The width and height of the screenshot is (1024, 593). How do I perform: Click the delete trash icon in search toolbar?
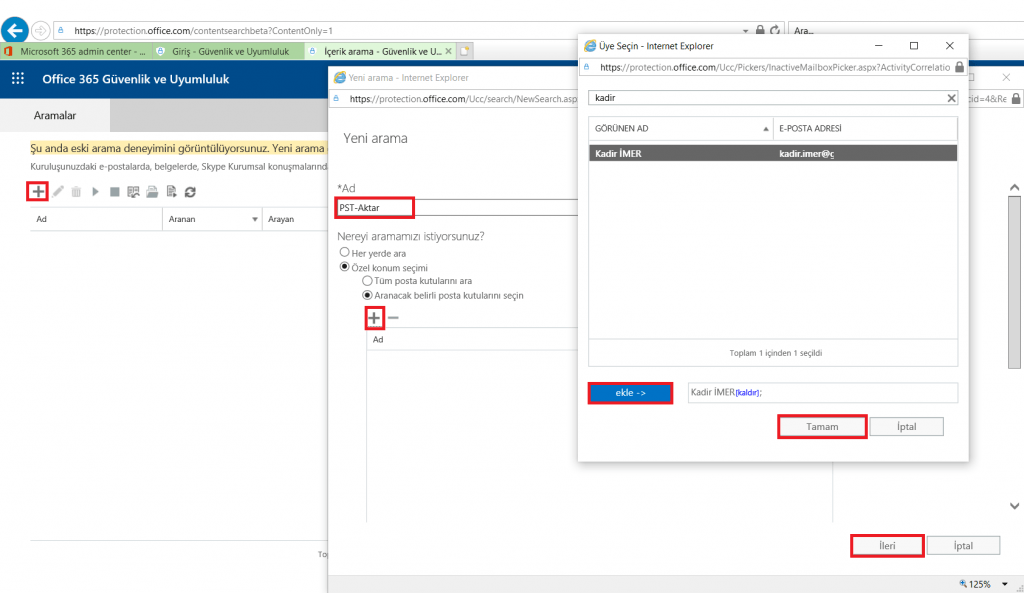pyautogui.click(x=76, y=192)
